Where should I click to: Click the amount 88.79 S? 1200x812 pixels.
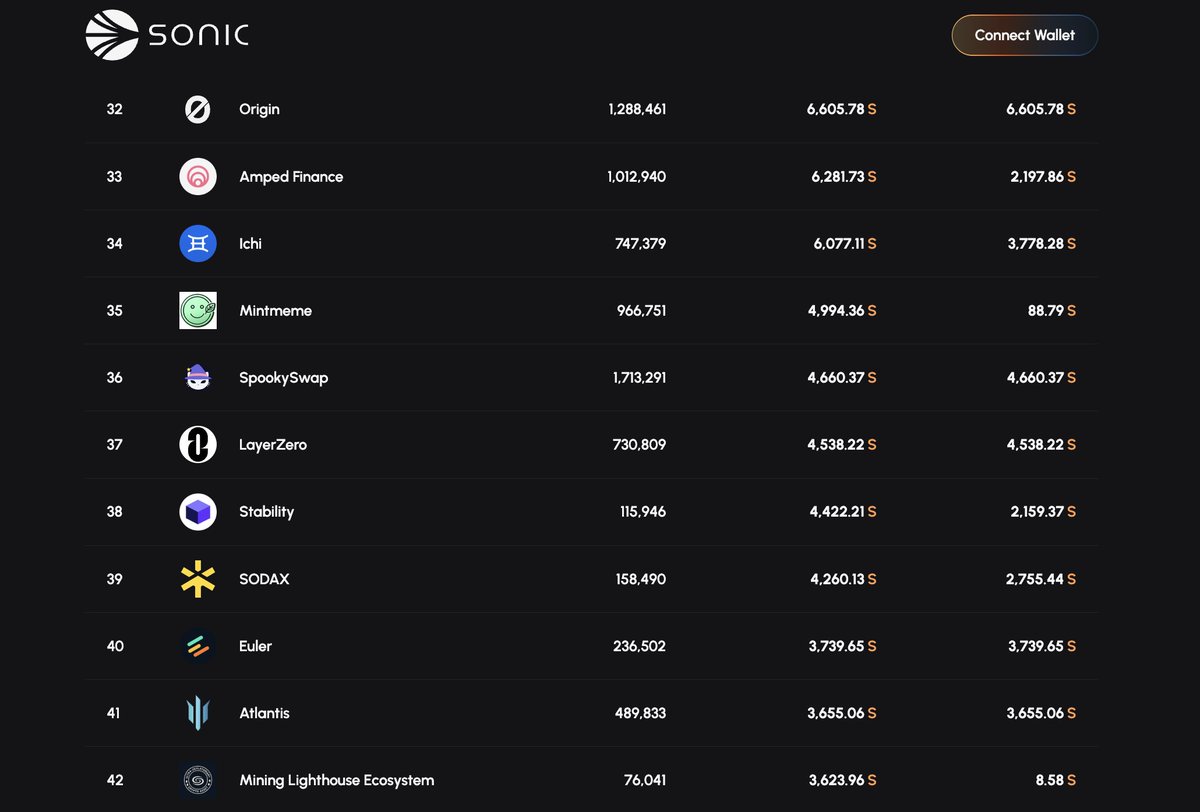(x=1052, y=310)
